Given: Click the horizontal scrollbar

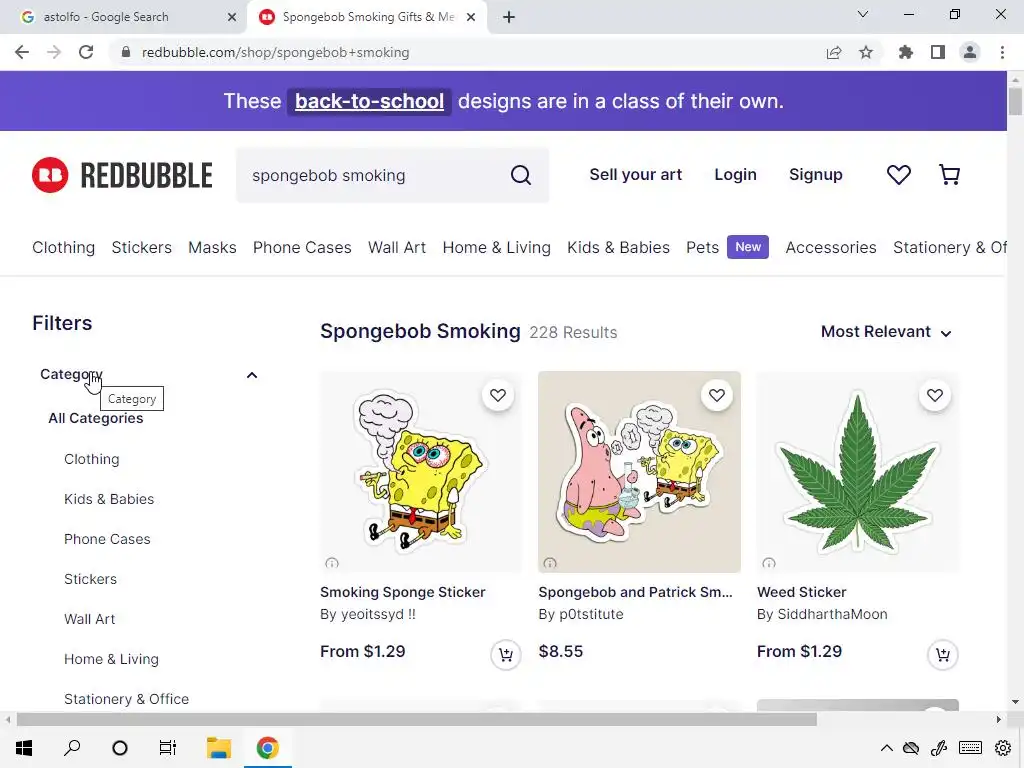Looking at the screenshot, I should (x=417, y=719).
